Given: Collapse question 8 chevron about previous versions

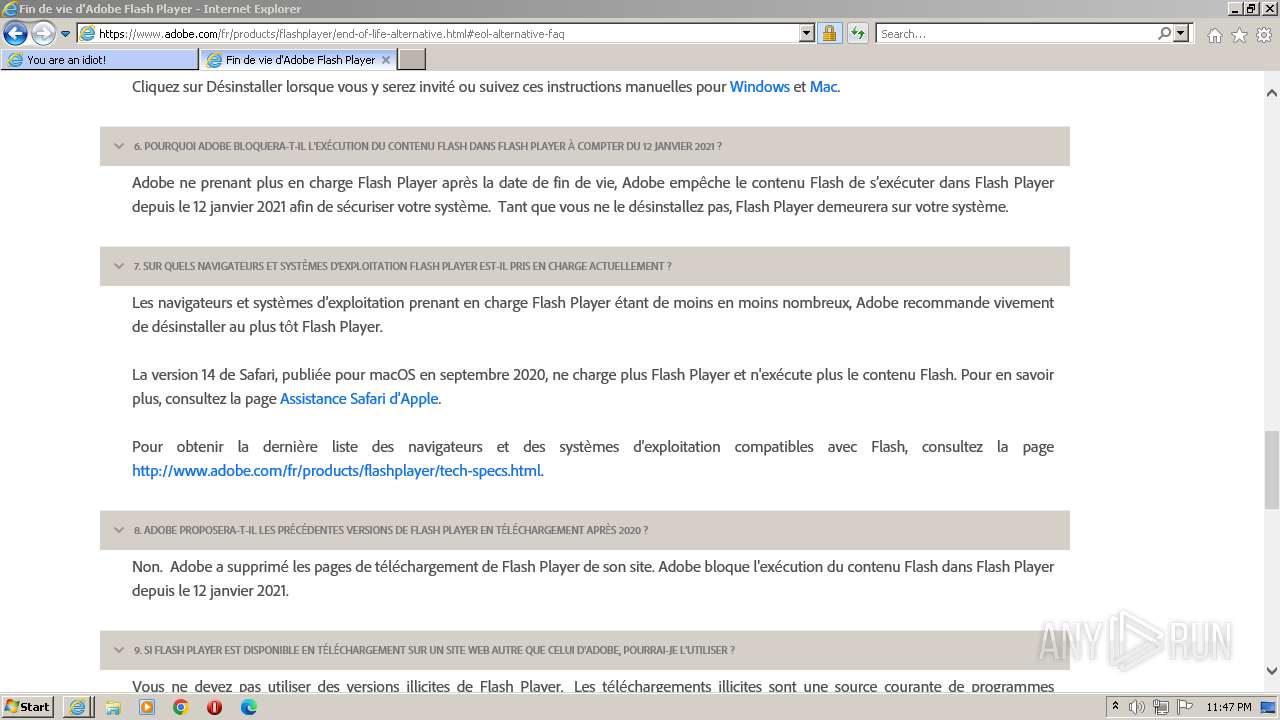Looking at the screenshot, I should tap(119, 530).
